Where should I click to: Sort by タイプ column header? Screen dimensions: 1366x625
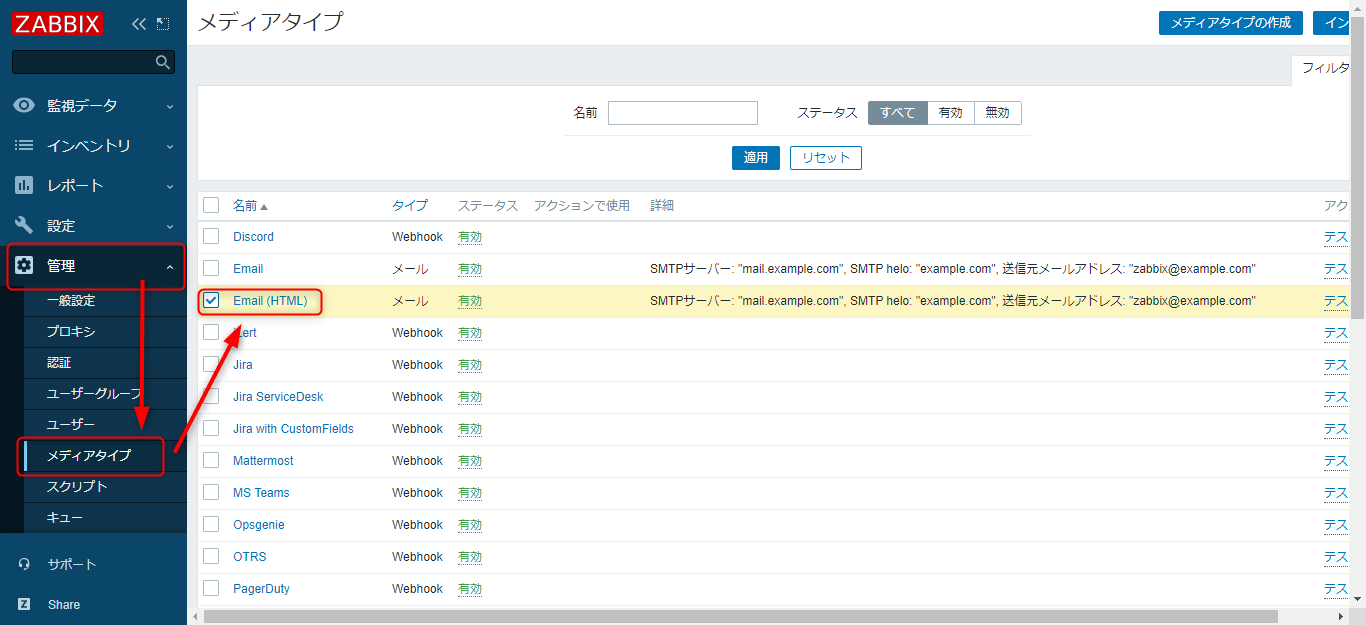tap(410, 205)
